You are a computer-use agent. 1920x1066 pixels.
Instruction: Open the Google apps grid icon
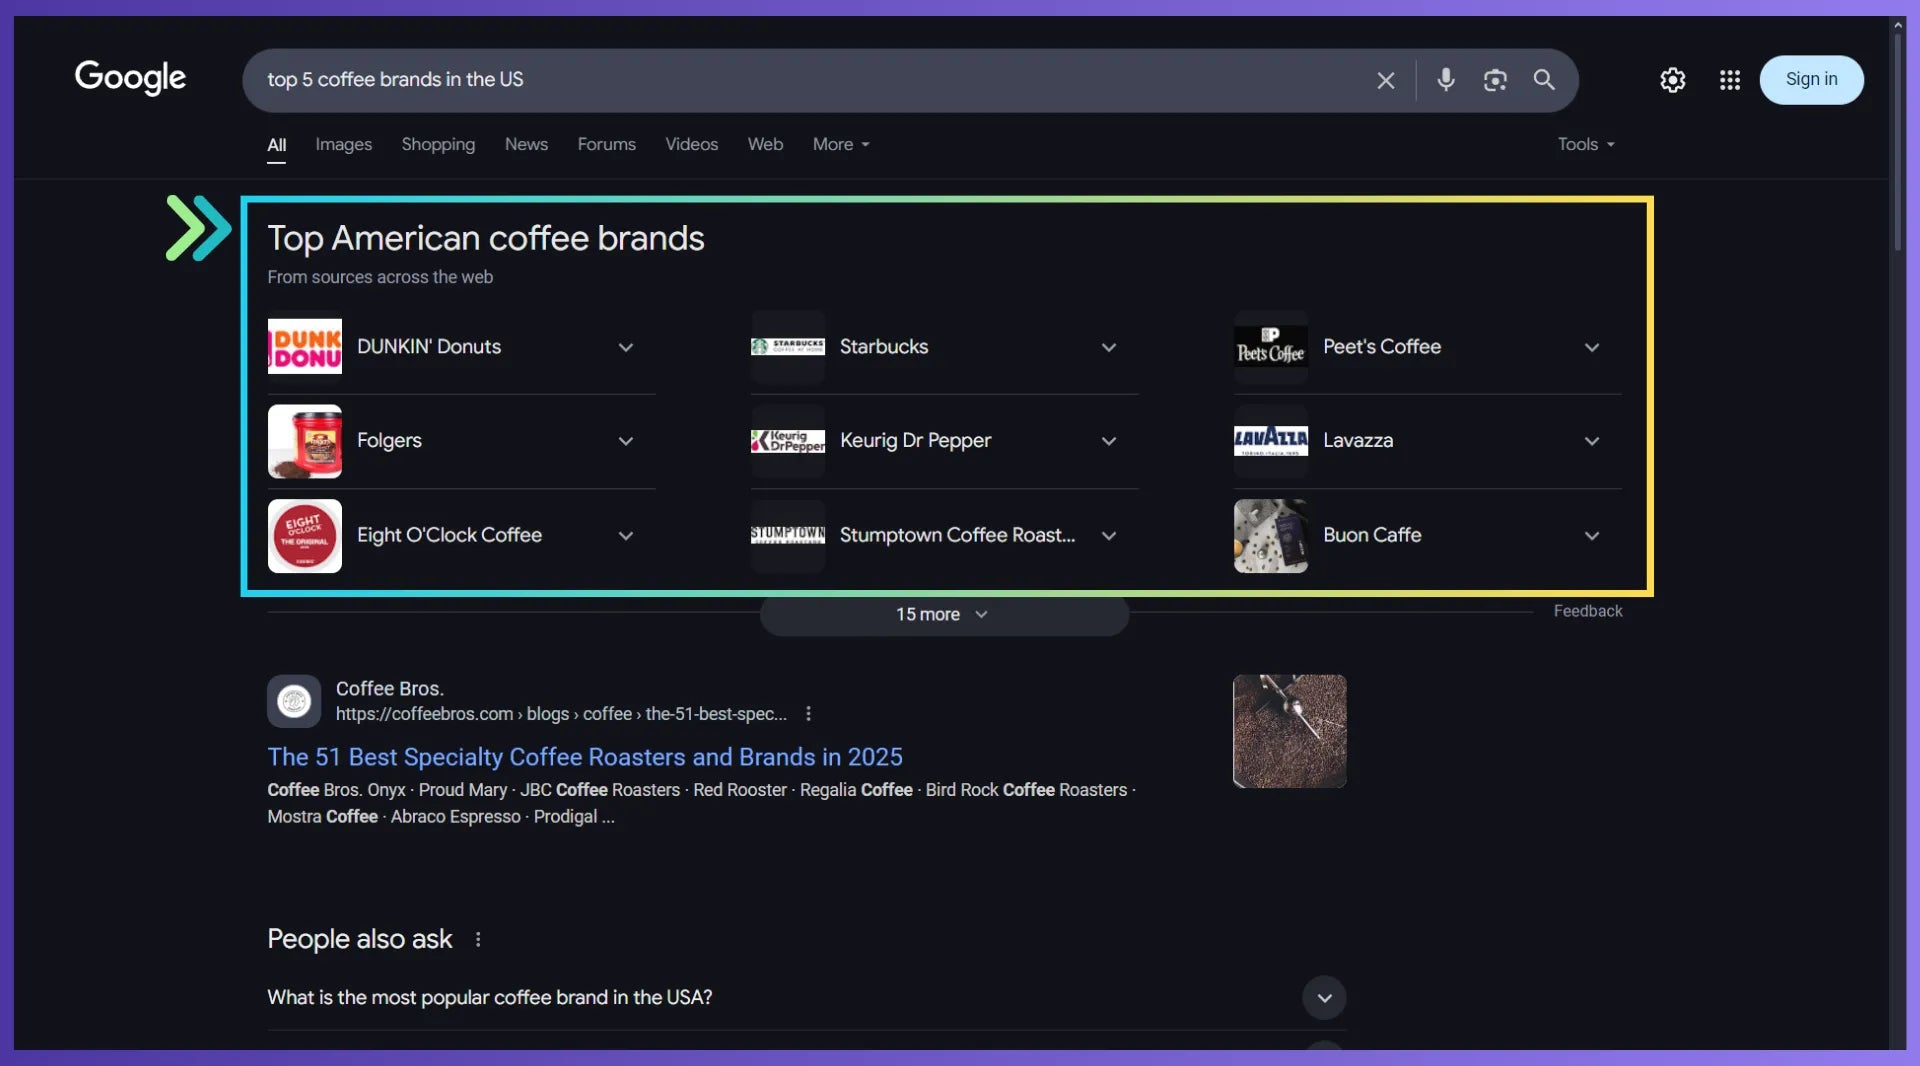(1730, 80)
